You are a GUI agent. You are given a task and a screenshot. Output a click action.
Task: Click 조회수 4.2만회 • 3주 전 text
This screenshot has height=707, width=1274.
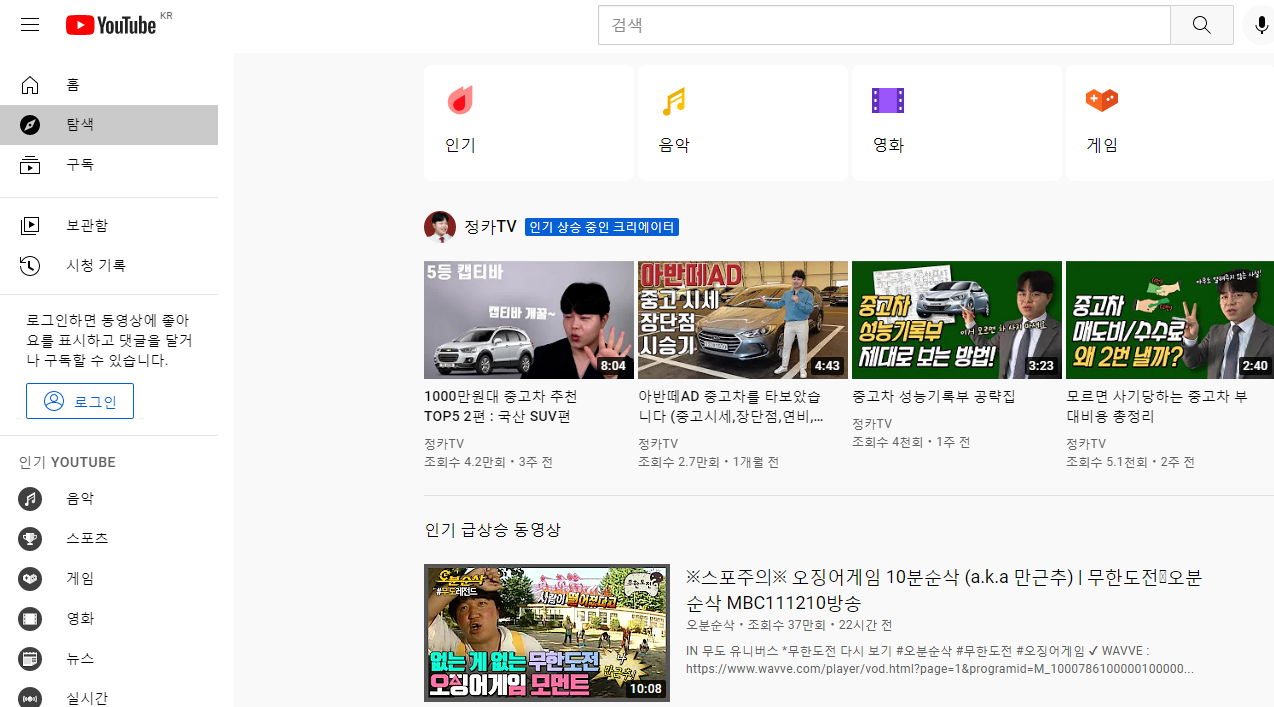[x=488, y=462]
